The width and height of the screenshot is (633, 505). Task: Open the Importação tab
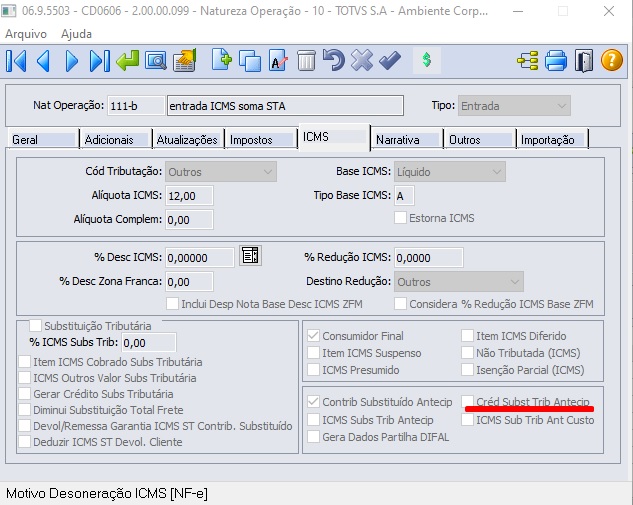(x=553, y=139)
